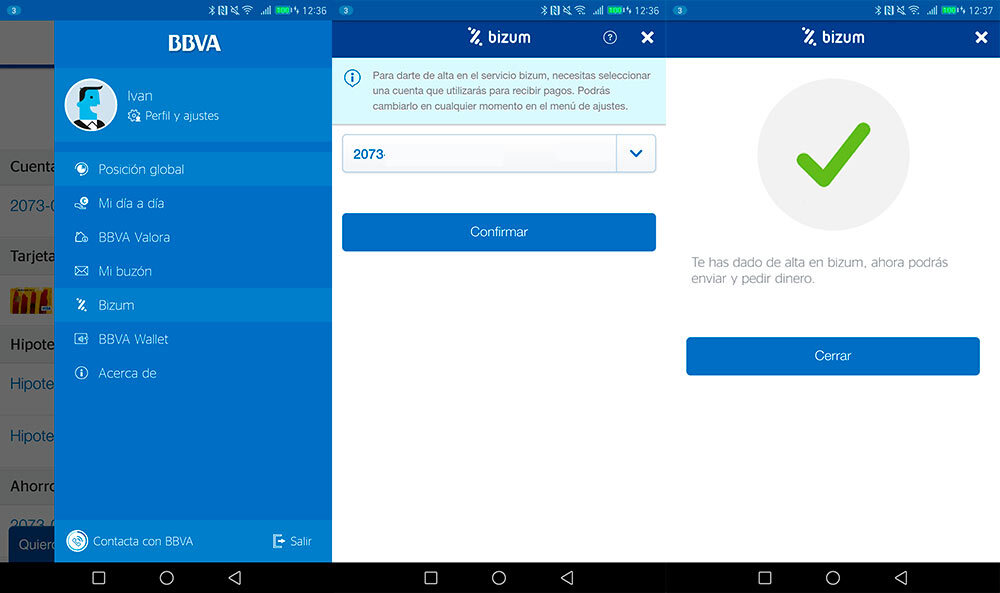Close the Bizum account selection screen

(647, 37)
